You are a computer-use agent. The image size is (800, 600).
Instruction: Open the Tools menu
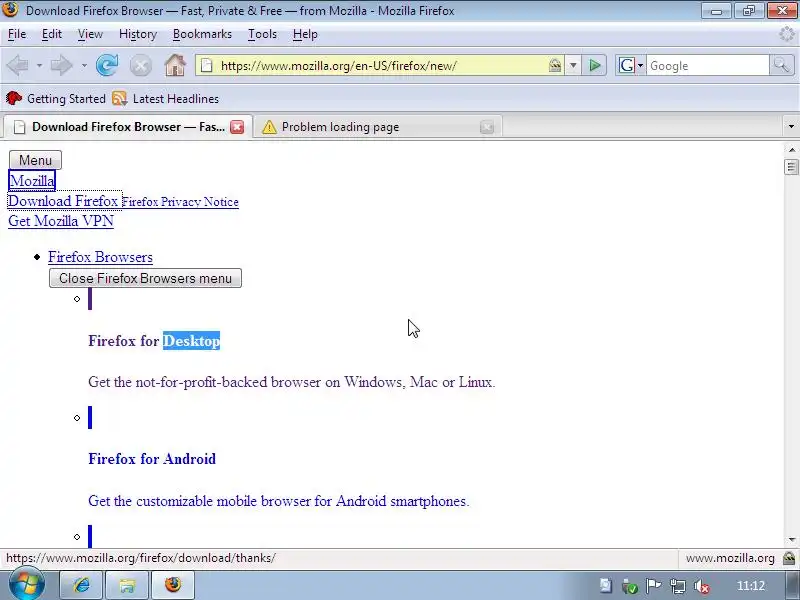(262, 34)
